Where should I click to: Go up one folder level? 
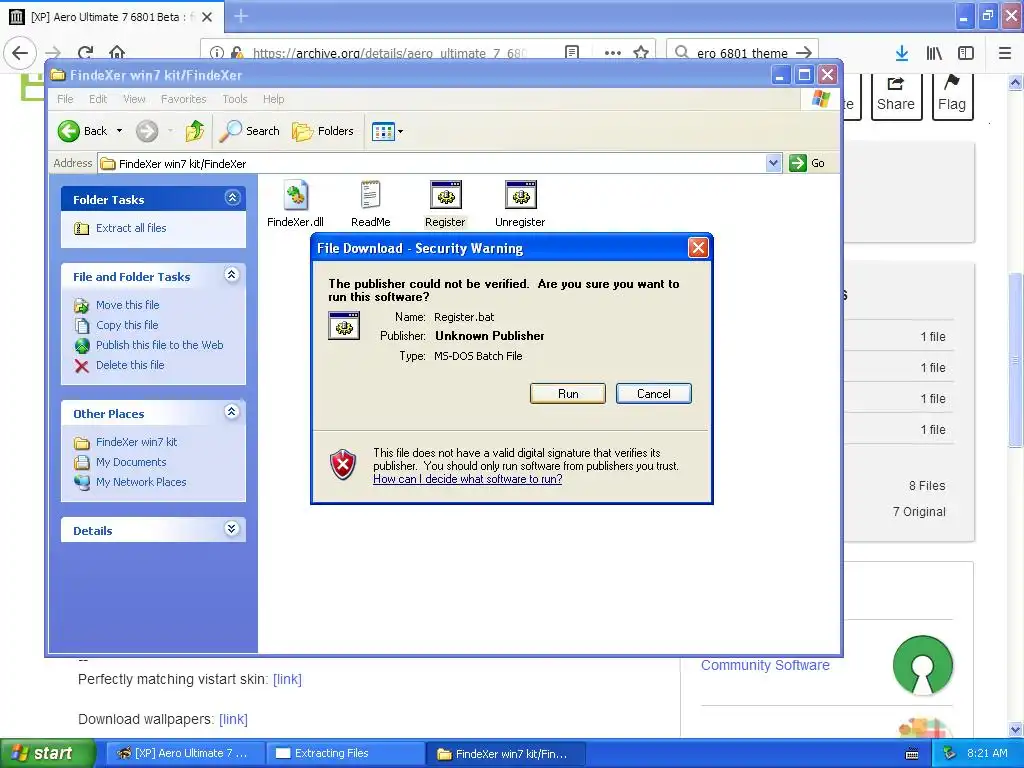pyautogui.click(x=194, y=131)
